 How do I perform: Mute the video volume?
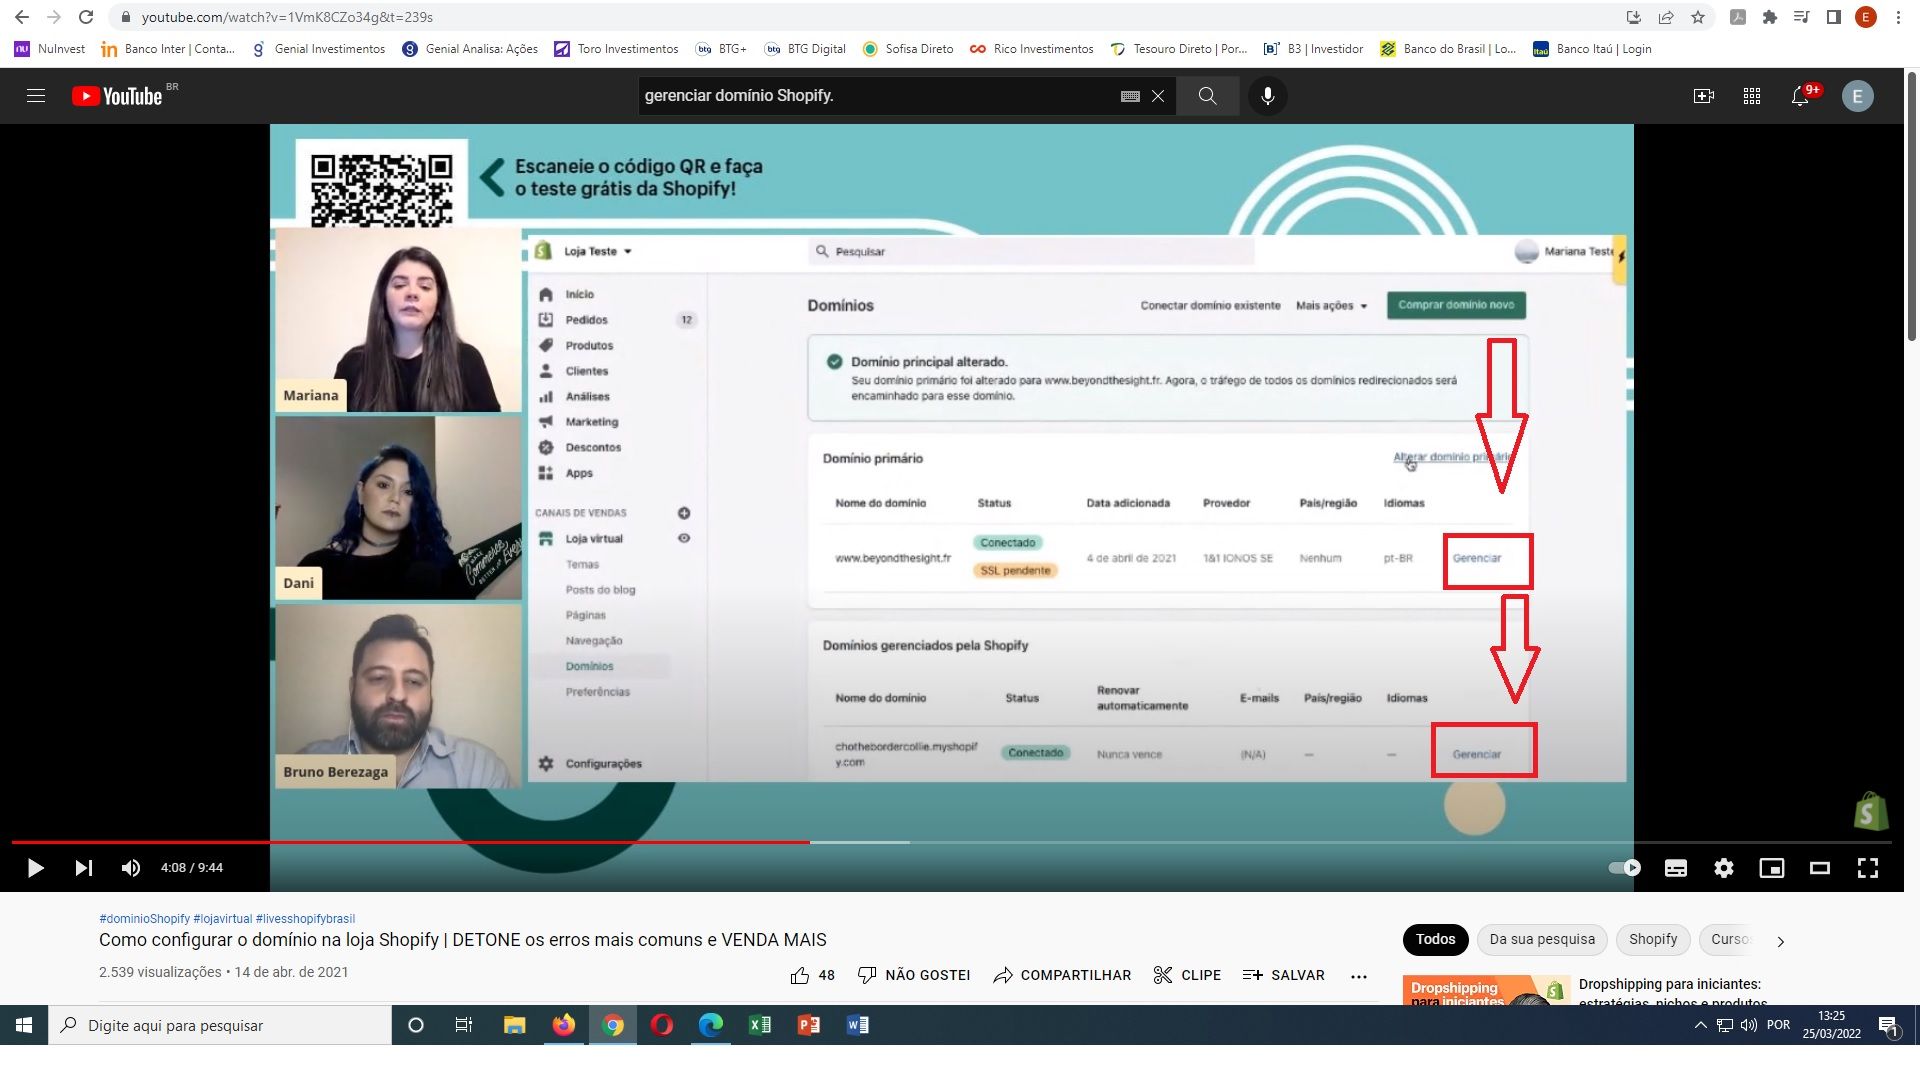coord(131,868)
